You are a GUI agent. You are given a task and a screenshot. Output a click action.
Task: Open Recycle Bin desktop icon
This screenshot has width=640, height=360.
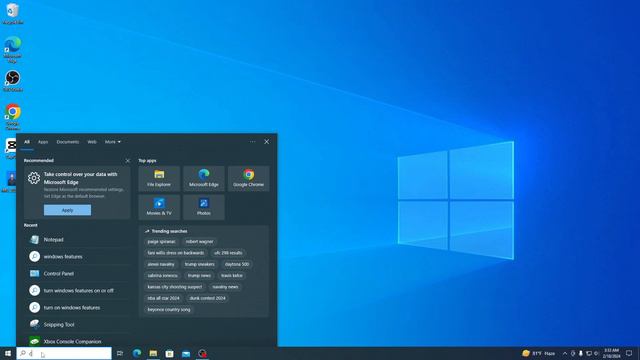[13, 13]
